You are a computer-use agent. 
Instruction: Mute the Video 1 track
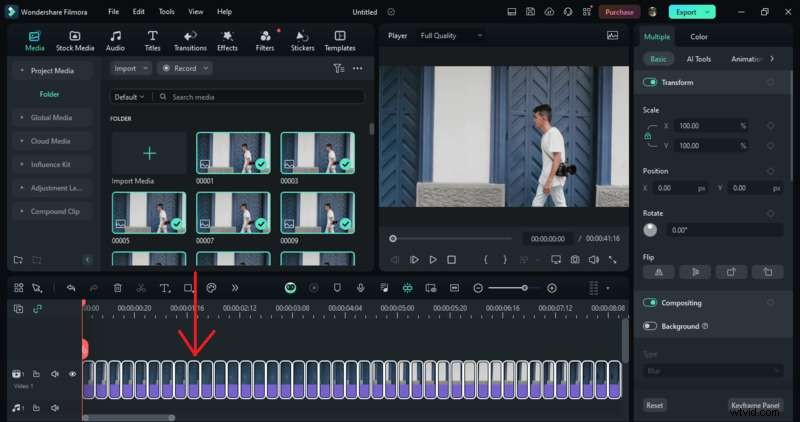pos(55,374)
